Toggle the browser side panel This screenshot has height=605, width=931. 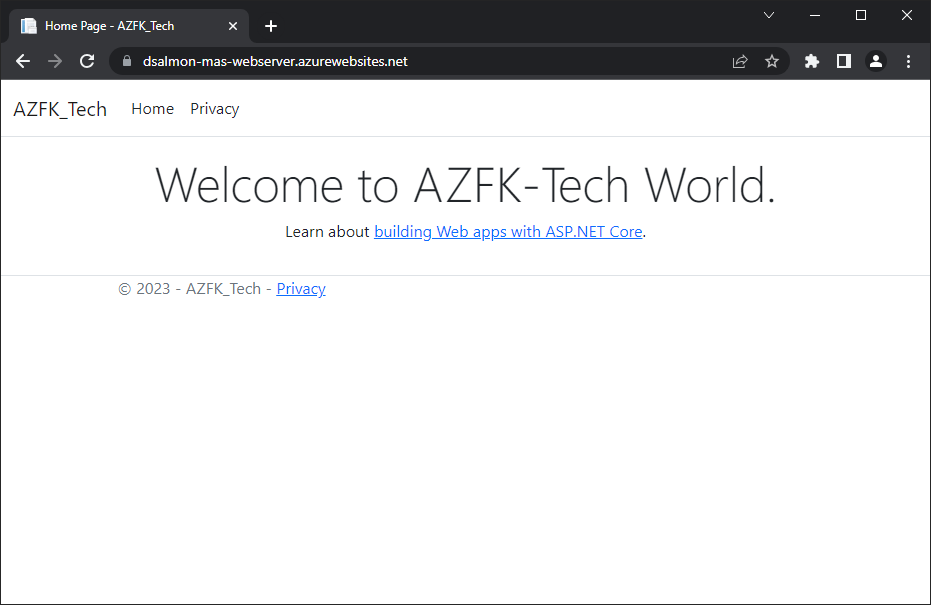(844, 61)
